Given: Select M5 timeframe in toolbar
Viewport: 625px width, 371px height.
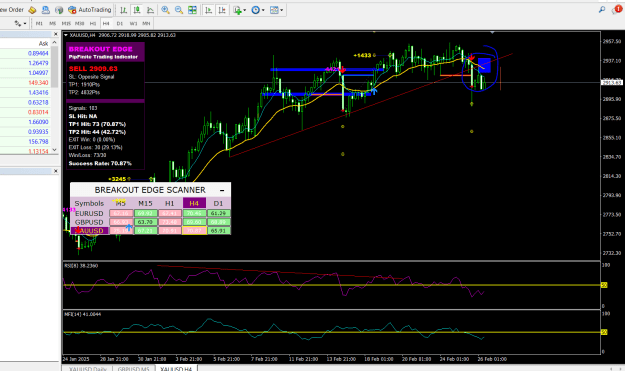Looking at the screenshot, I should tap(53, 24).
